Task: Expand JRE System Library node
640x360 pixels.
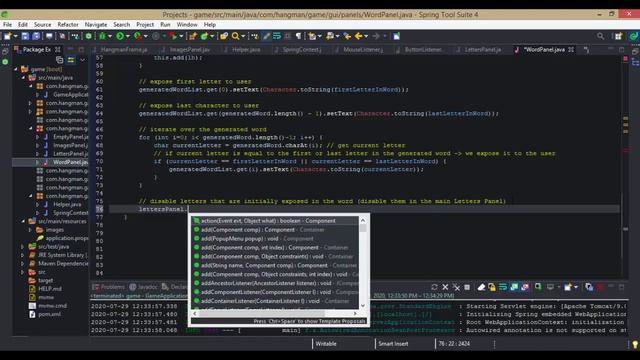Action: pyautogui.click(x=23, y=255)
